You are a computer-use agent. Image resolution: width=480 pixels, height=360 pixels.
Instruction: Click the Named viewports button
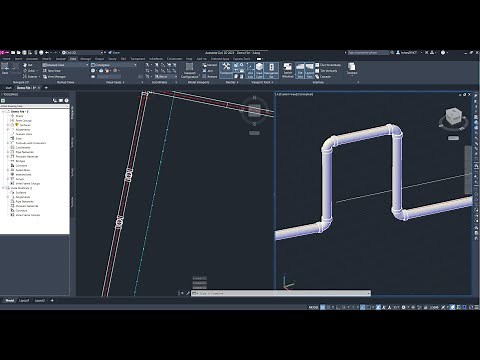[x=210, y=65]
